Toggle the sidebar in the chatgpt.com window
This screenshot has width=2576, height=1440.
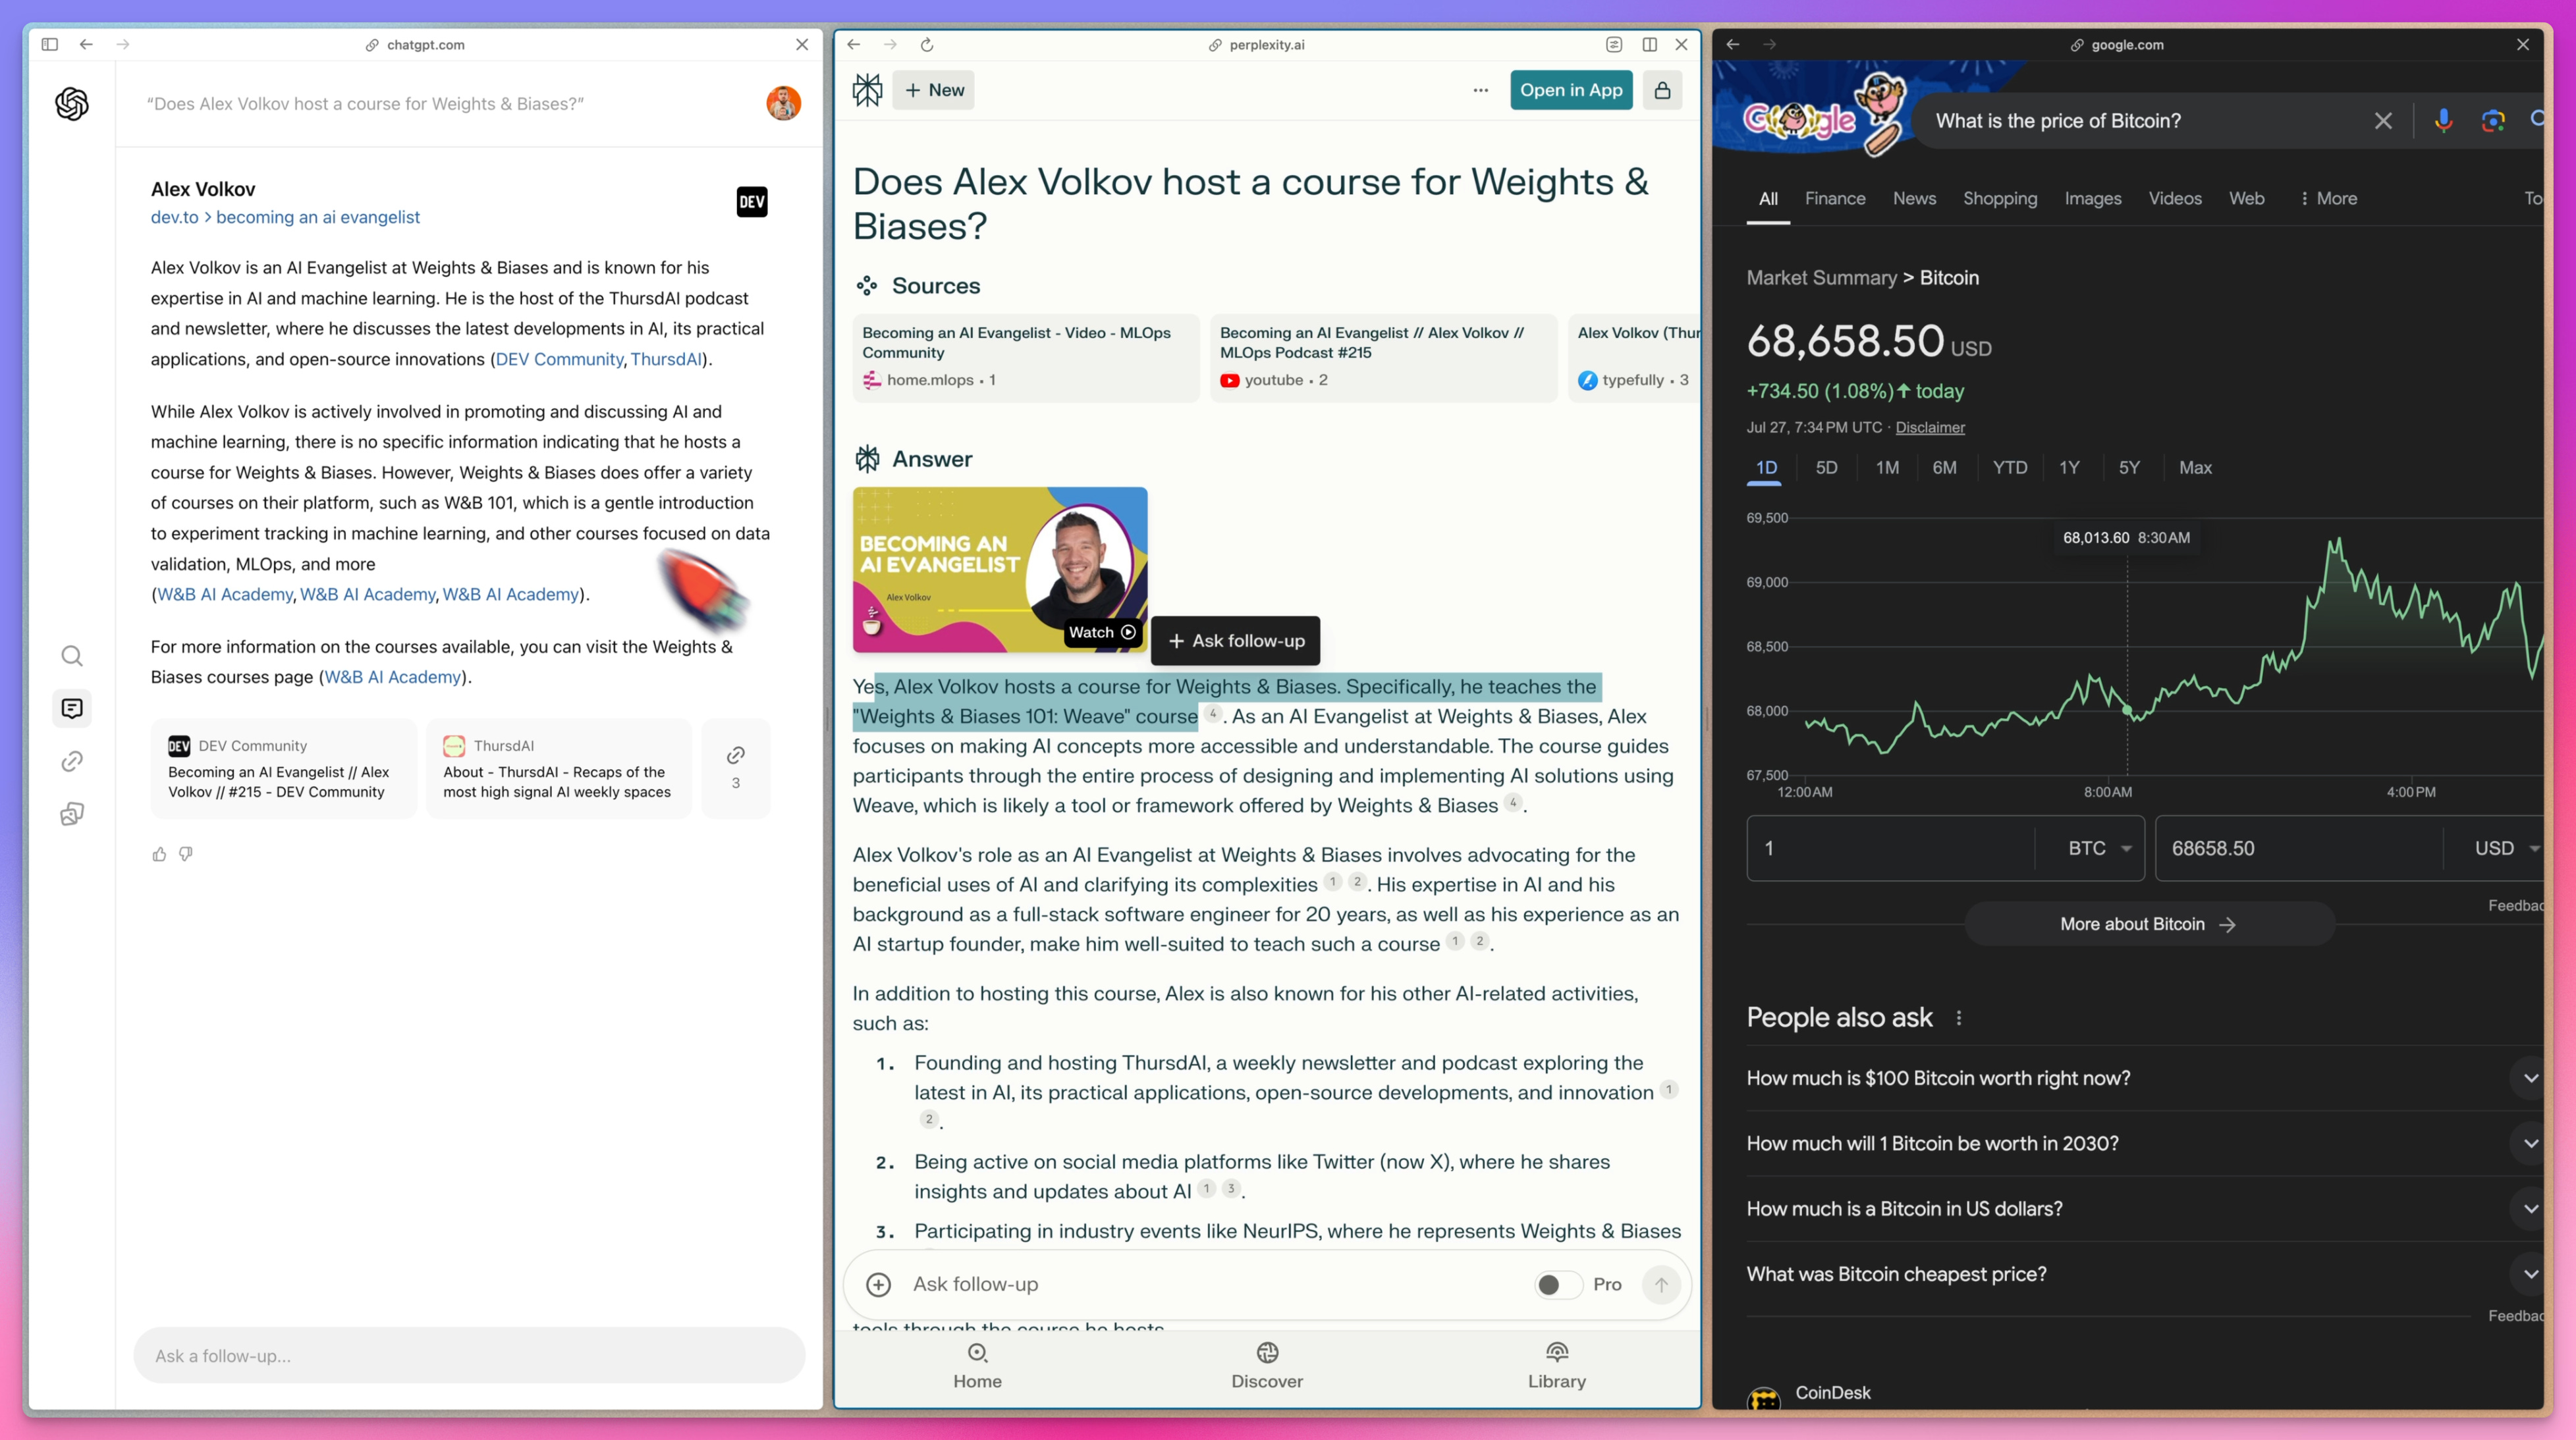(x=50, y=45)
